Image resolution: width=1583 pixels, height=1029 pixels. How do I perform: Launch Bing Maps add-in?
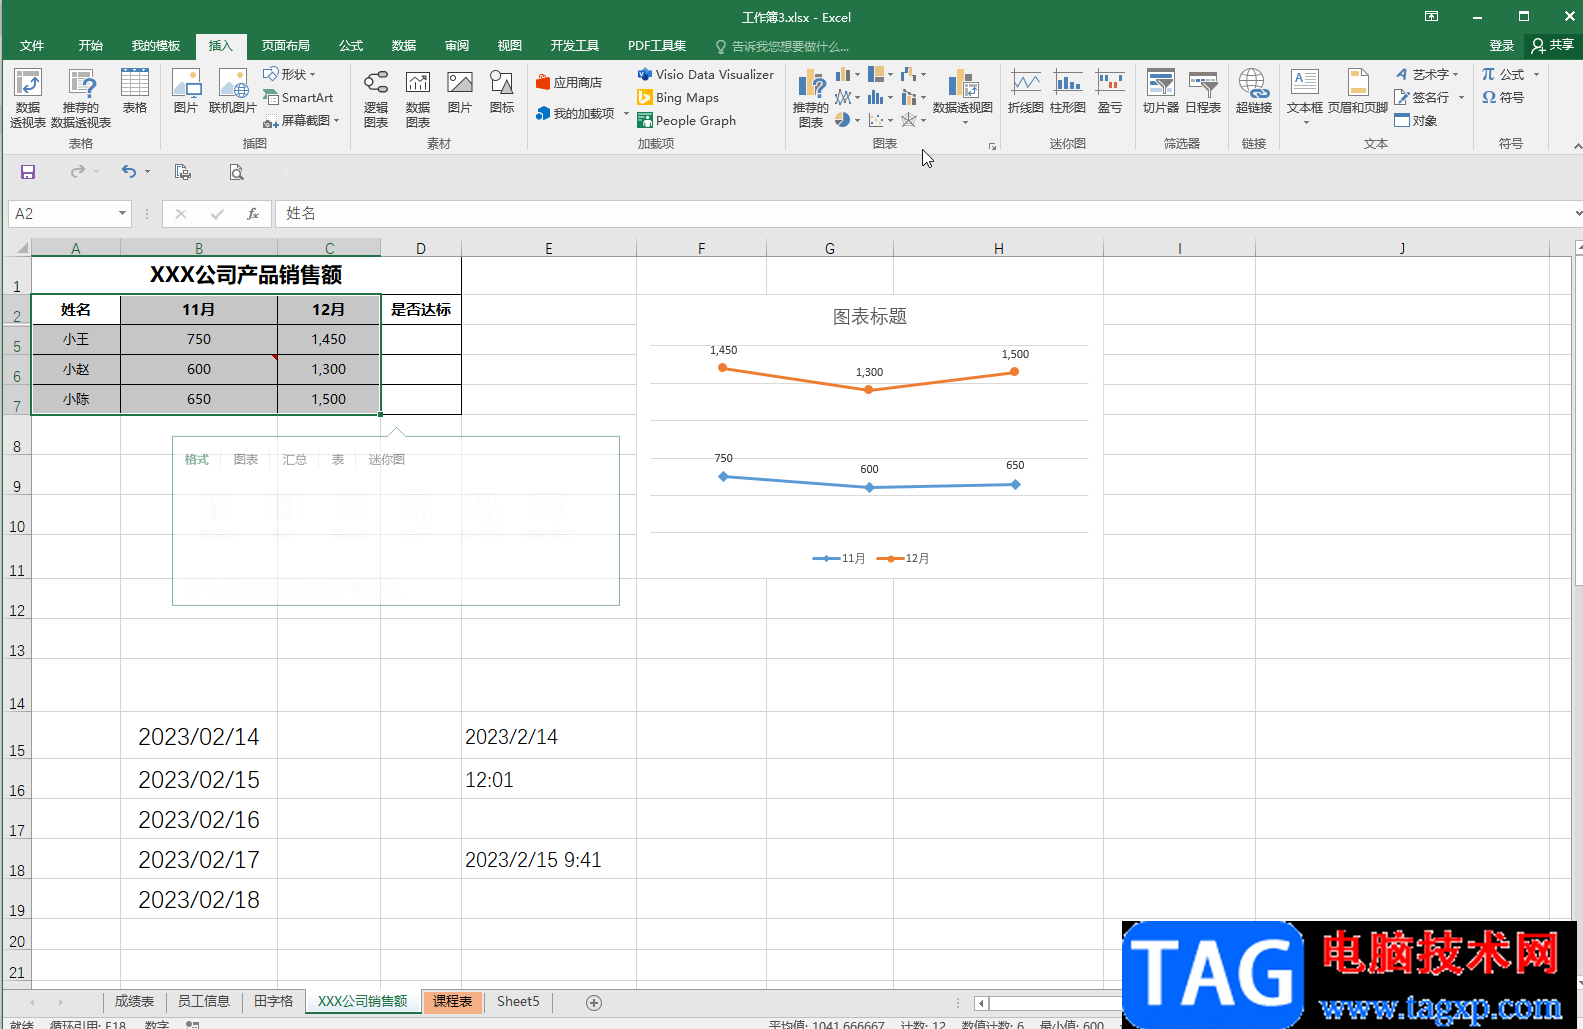678,97
